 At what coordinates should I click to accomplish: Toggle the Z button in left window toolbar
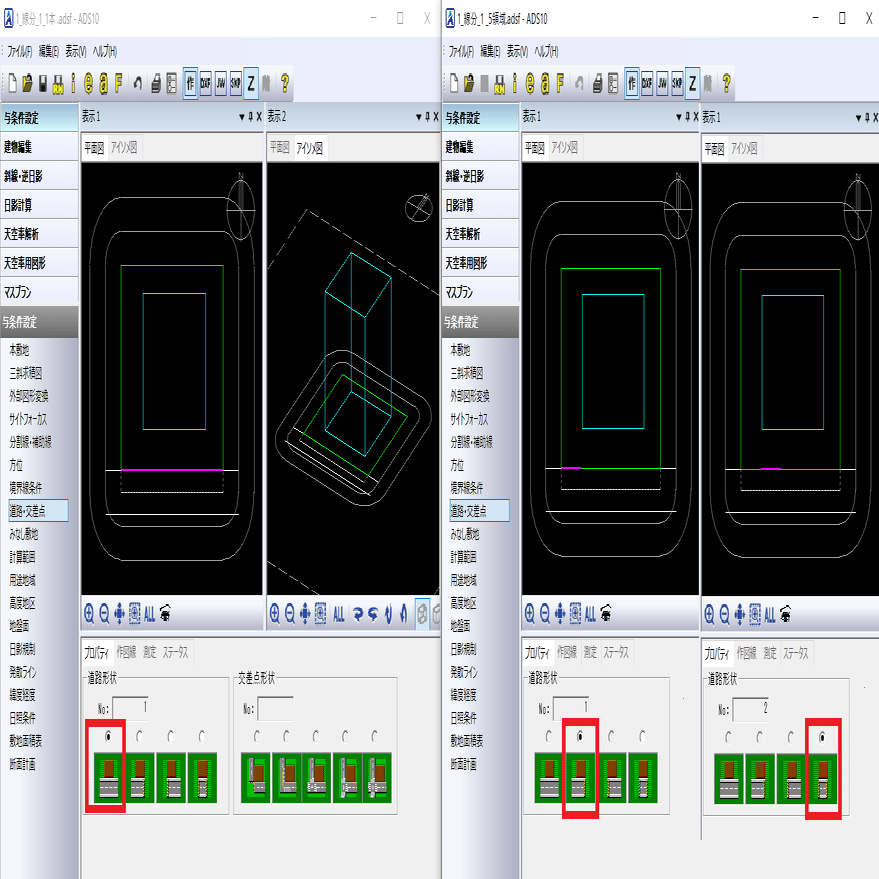point(251,84)
